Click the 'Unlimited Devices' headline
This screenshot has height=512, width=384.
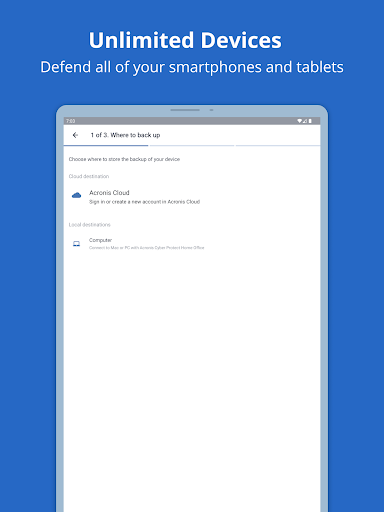pos(185,40)
